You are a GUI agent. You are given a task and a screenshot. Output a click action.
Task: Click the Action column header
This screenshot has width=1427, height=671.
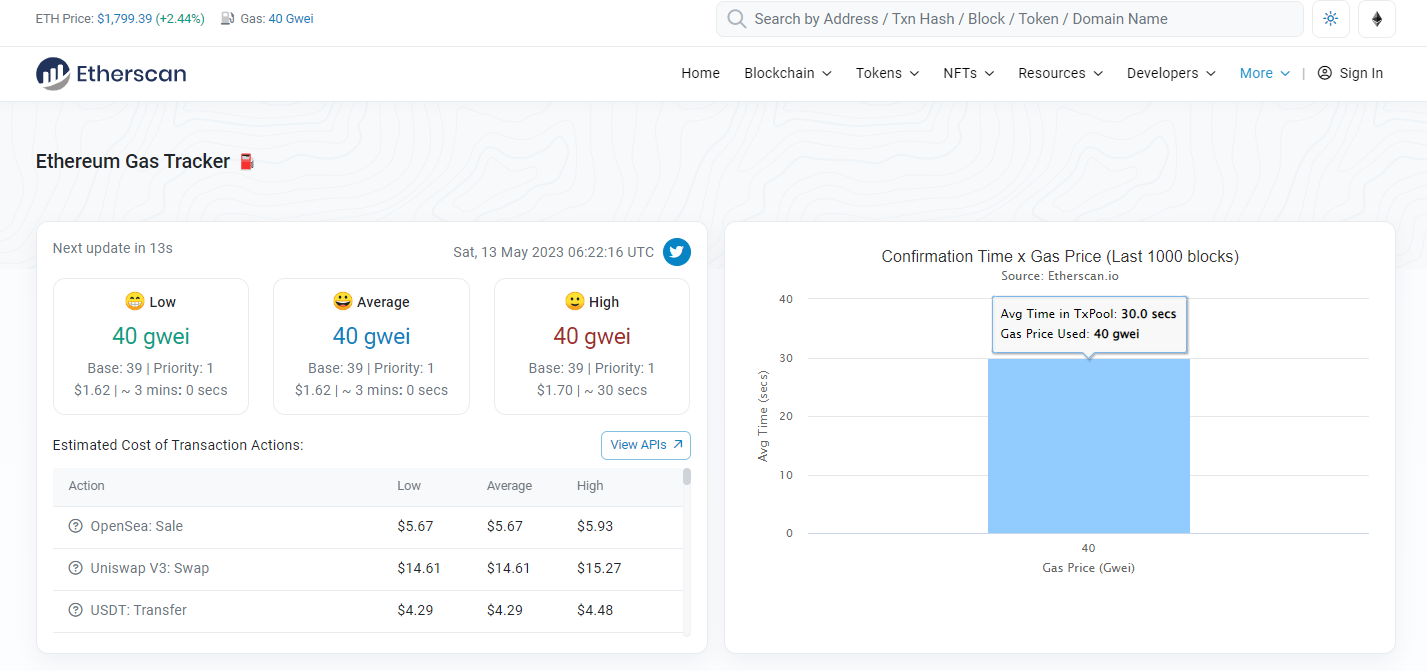tap(87, 486)
